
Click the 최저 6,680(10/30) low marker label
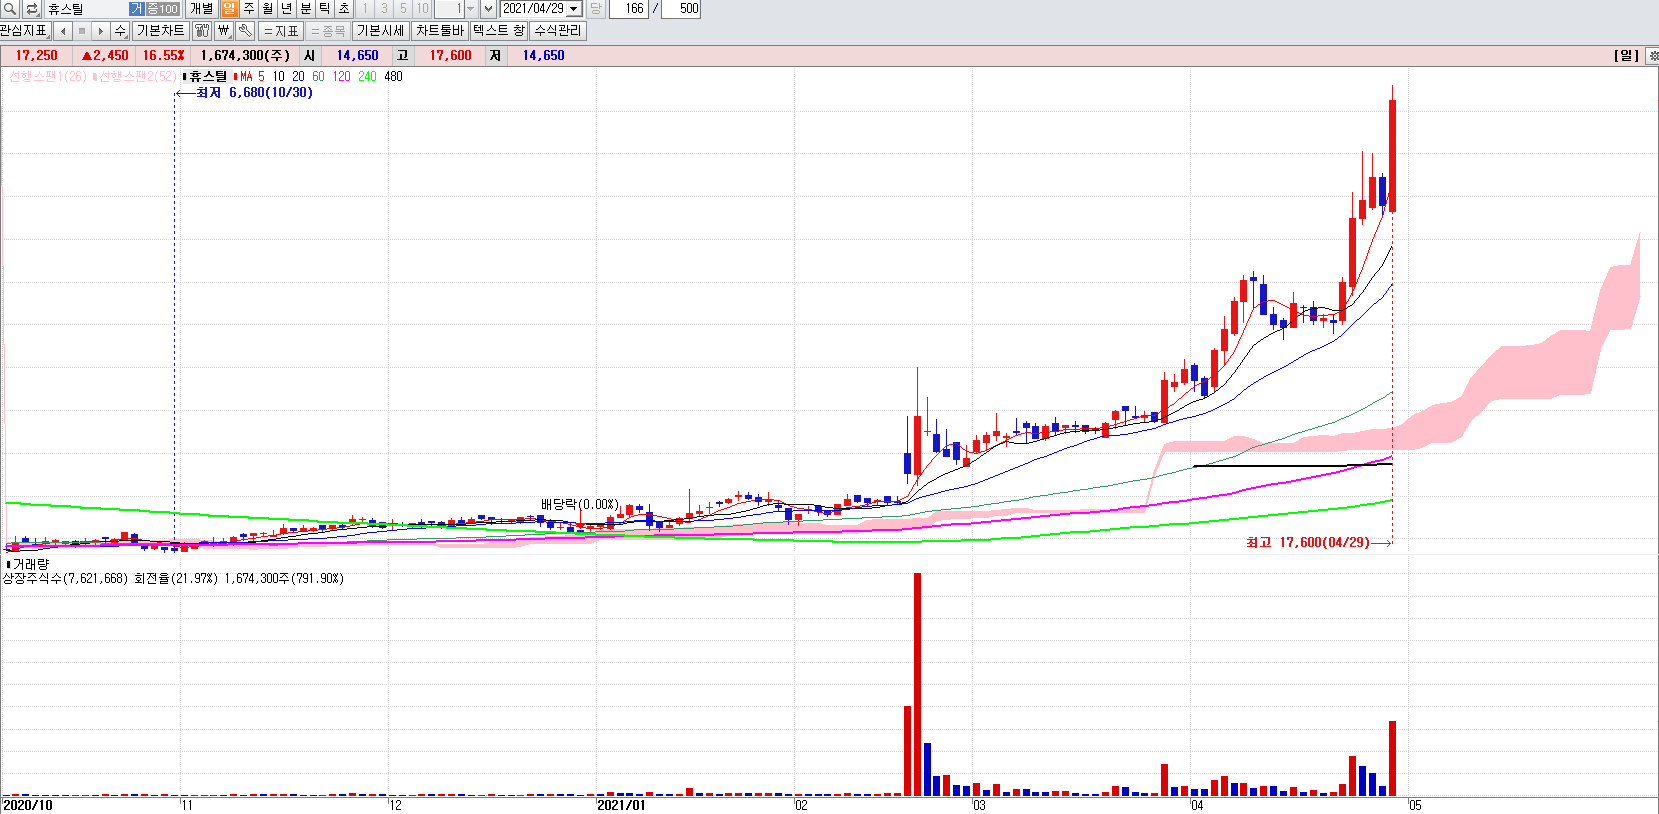tap(254, 93)
